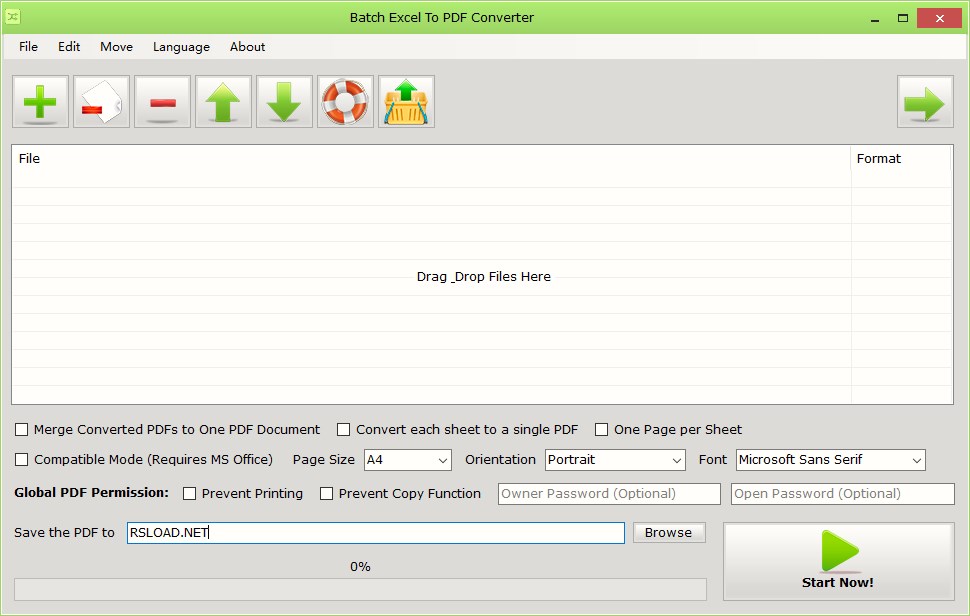Move the selected file down
The height and width of the screenshot is (616, 970).
pos(284,101)
